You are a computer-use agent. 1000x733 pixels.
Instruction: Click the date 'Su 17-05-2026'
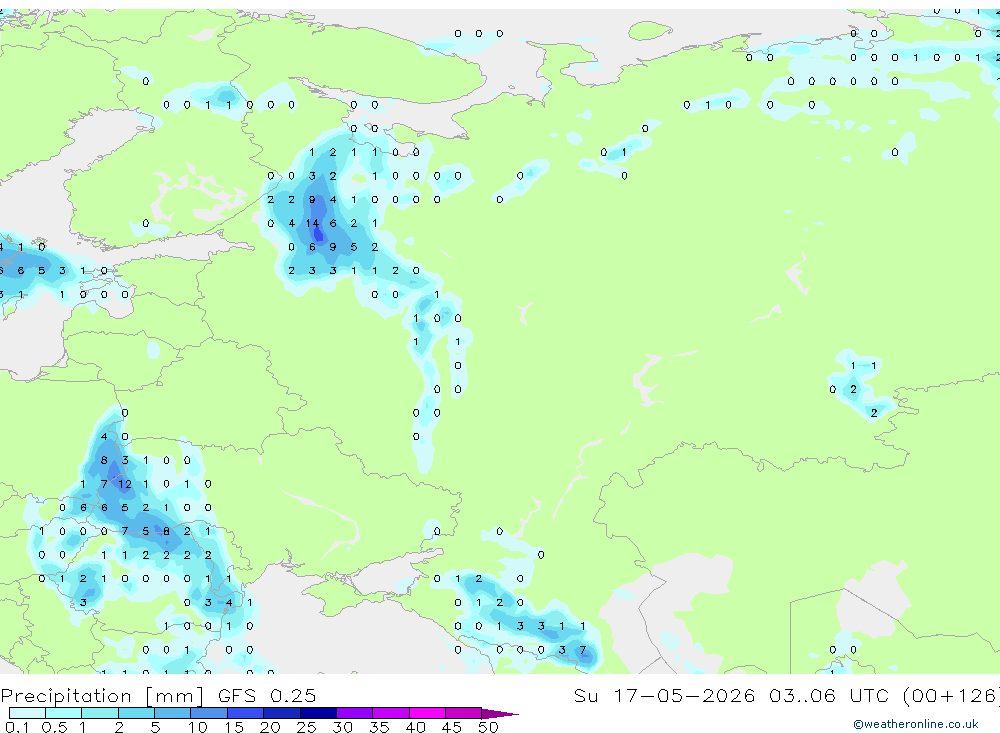point(664,695)
